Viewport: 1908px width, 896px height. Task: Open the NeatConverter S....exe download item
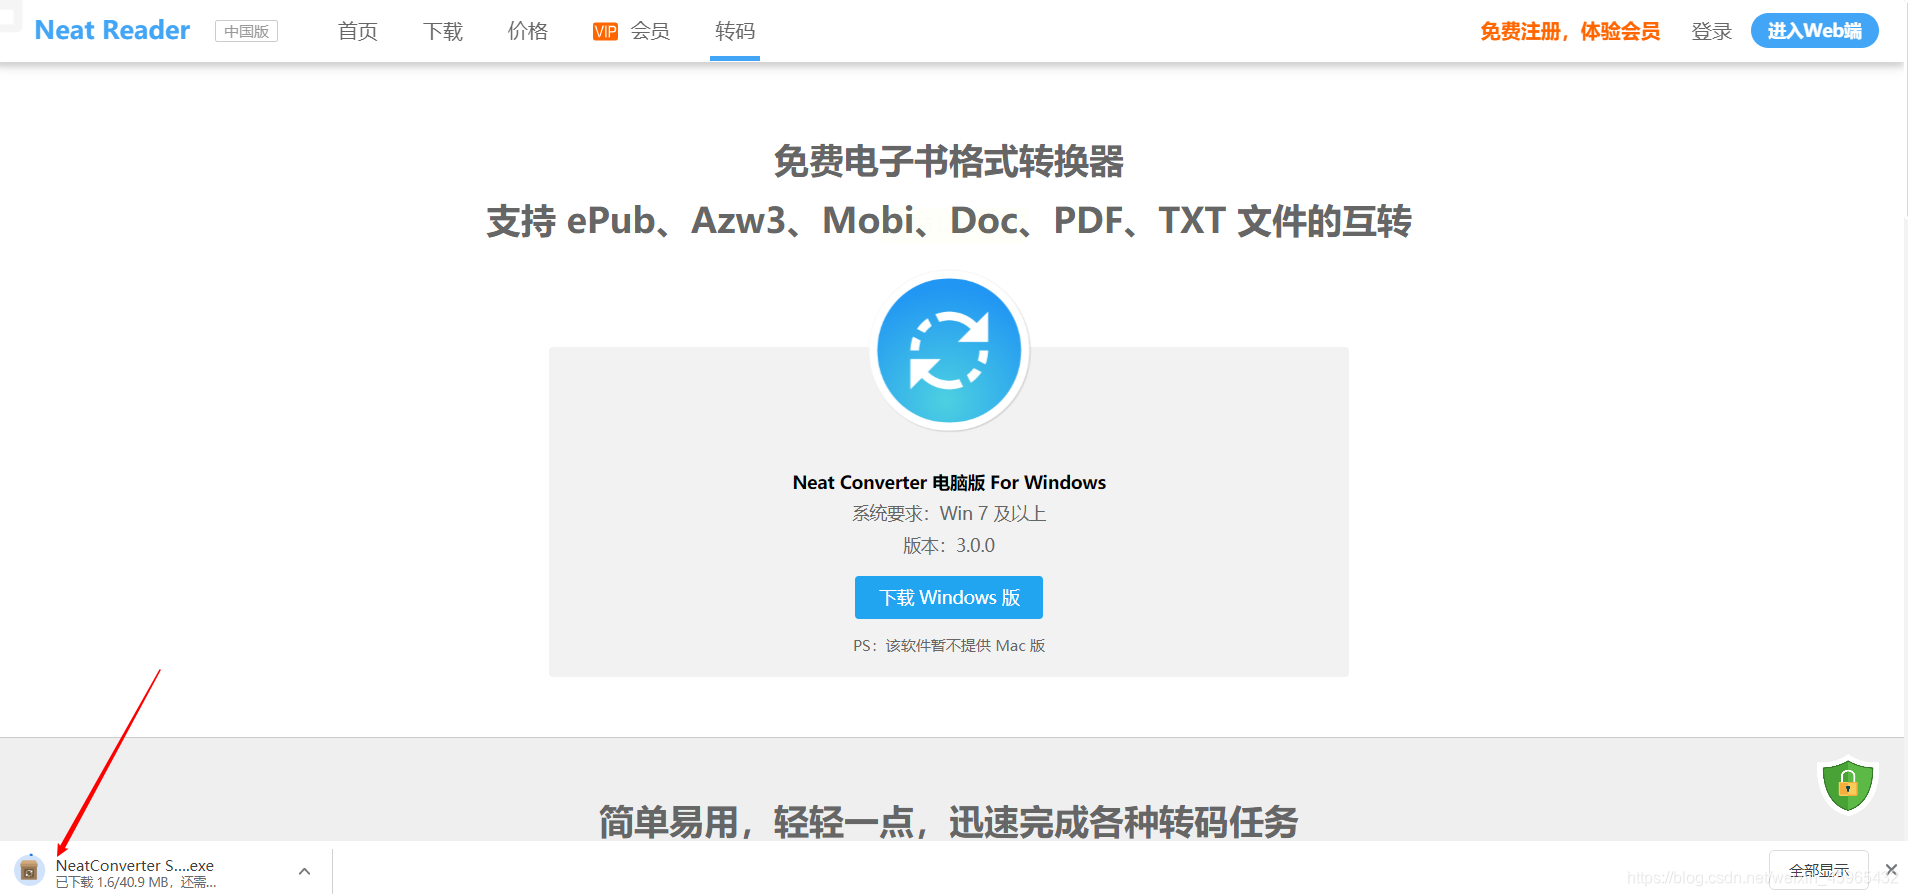coord(135,866)
